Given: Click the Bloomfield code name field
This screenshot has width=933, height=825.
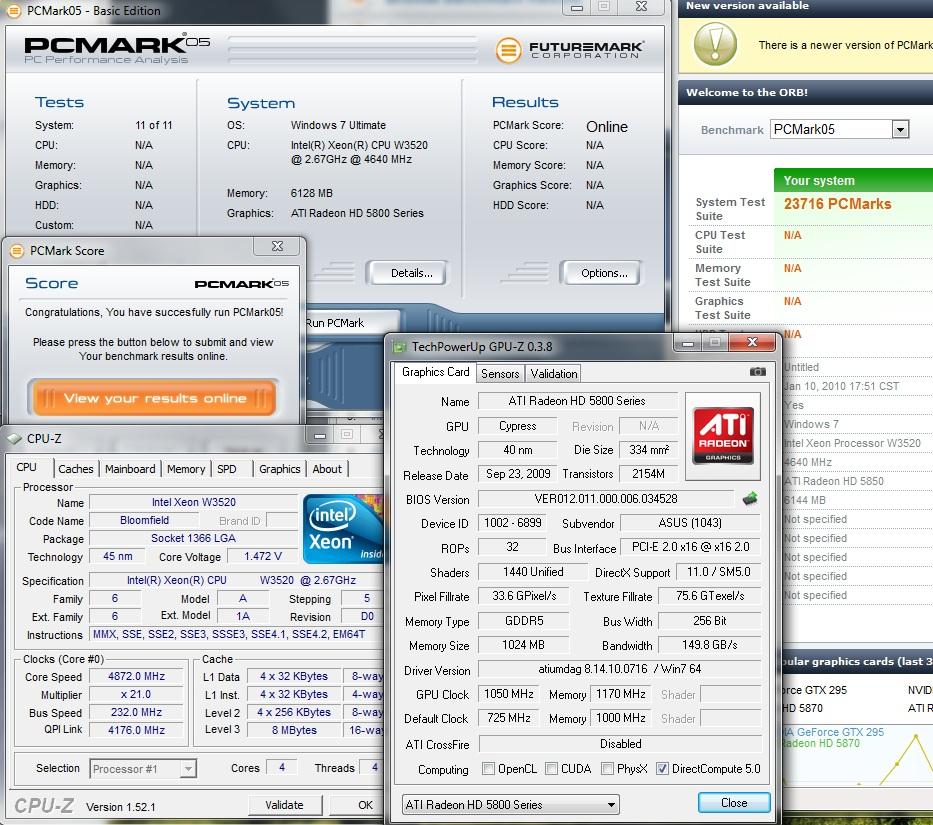Looking at the screenshot, I should (x=145, y=520).
